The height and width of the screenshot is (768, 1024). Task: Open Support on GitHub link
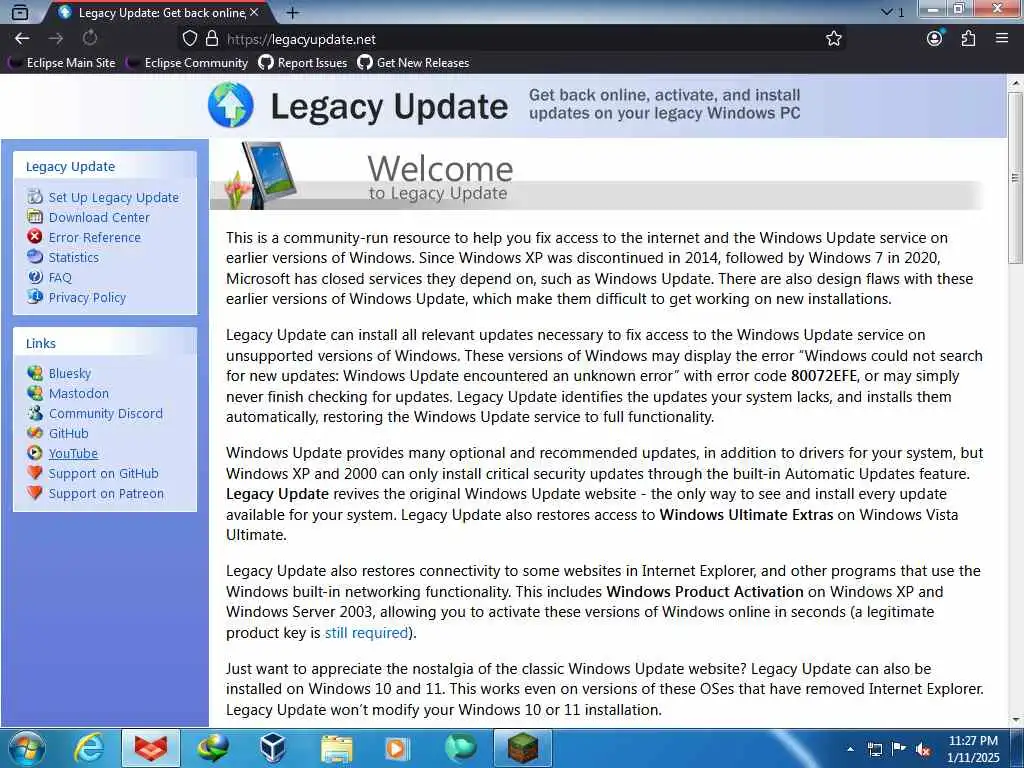tap(104, 473)
